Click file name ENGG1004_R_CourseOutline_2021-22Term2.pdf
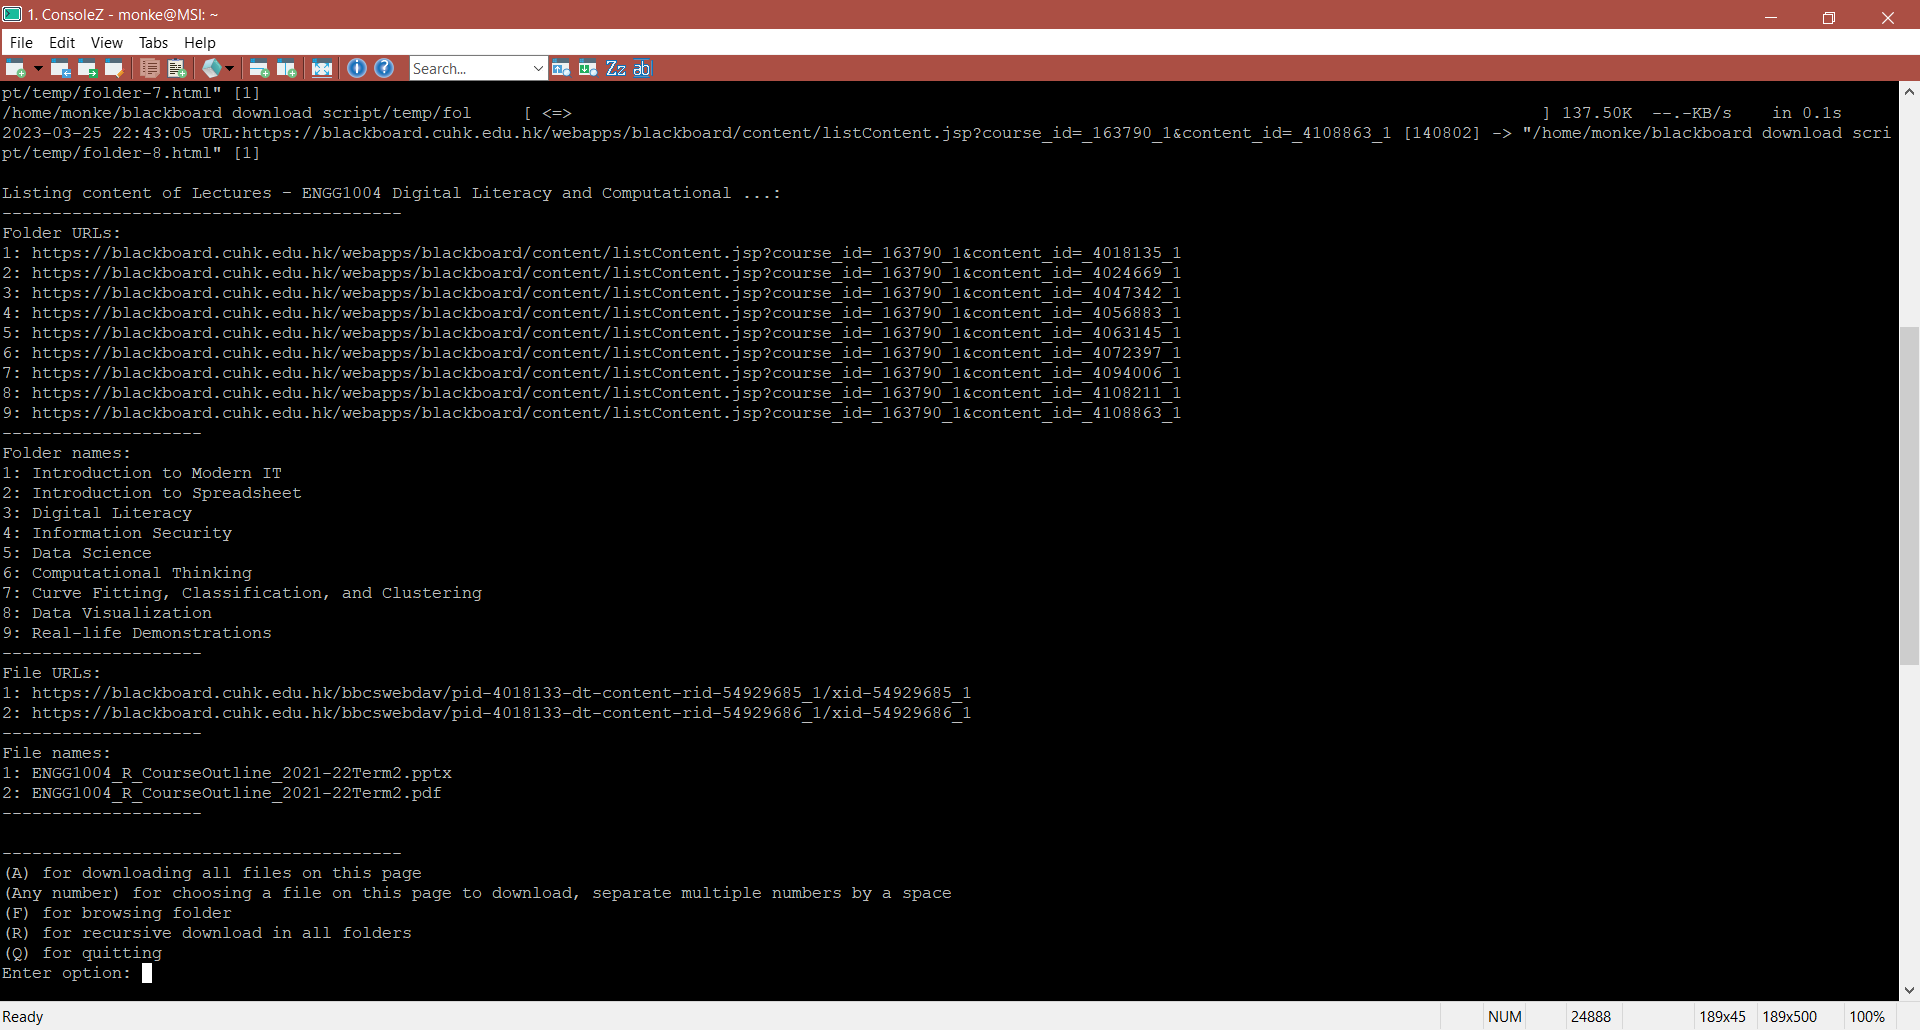The width and height of the screenshot is (1920, 1030). (237, 793)
